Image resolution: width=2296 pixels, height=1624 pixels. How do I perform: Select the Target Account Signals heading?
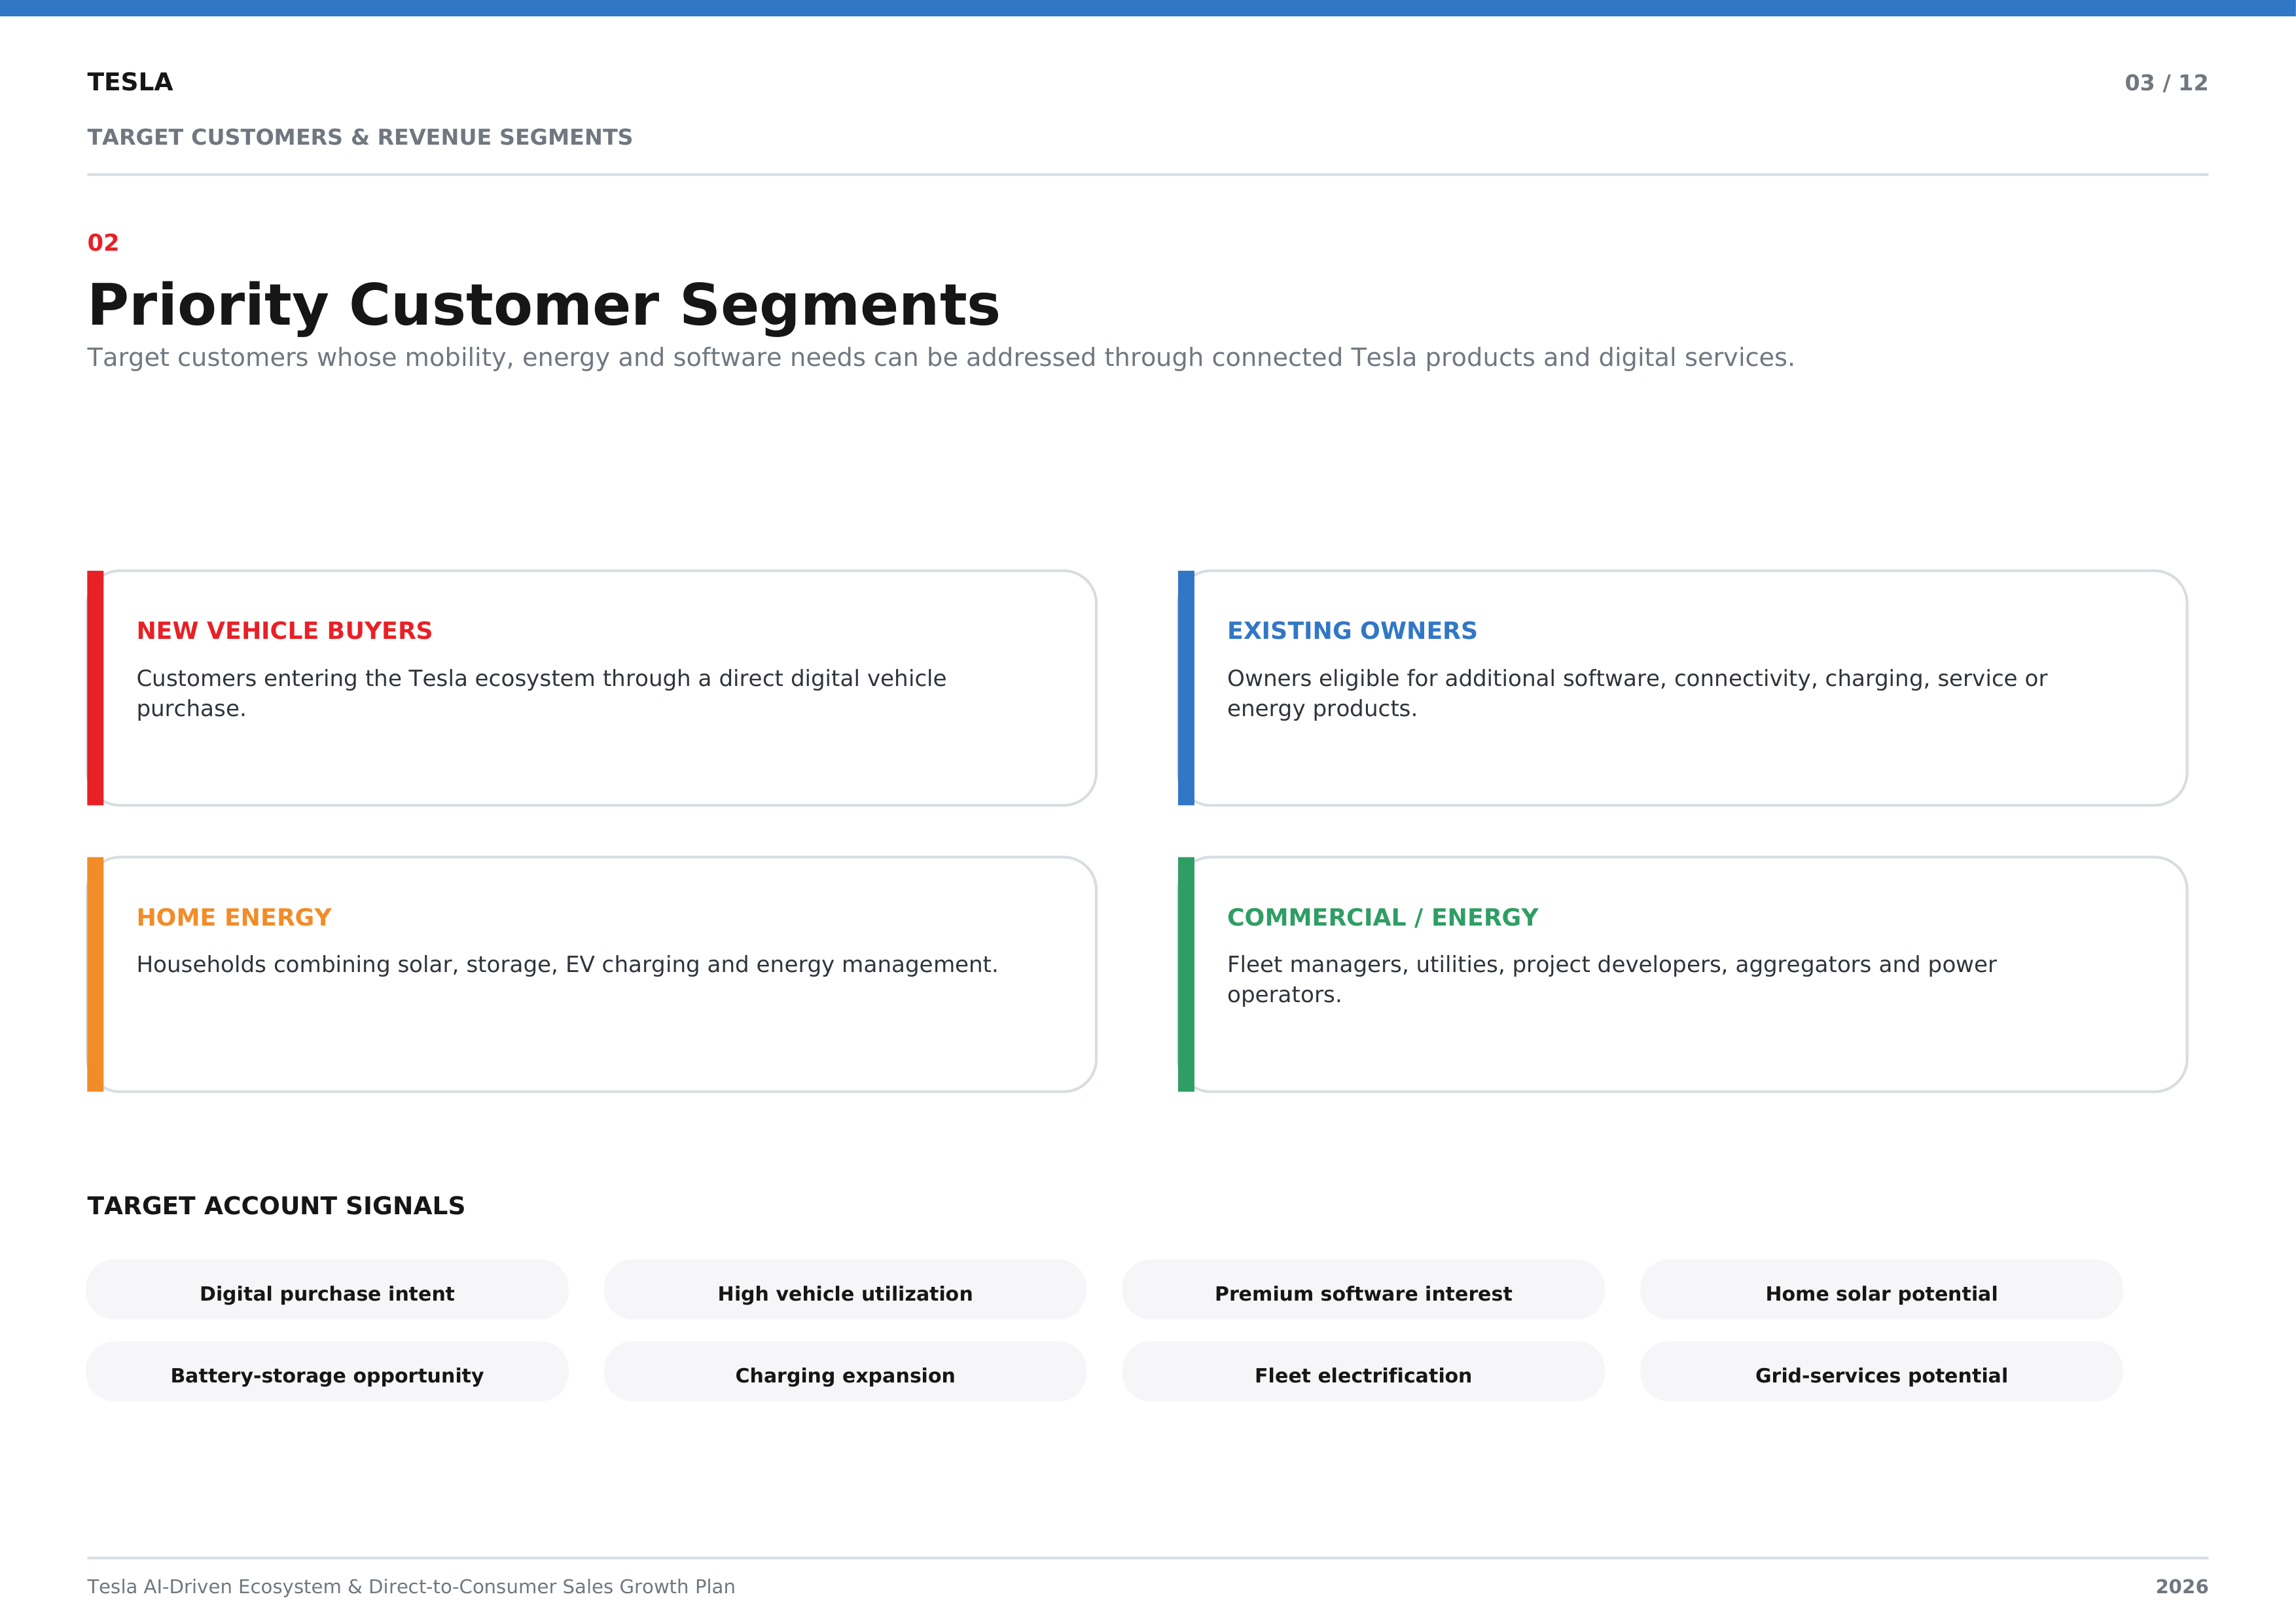click(x=276, y=1206)
